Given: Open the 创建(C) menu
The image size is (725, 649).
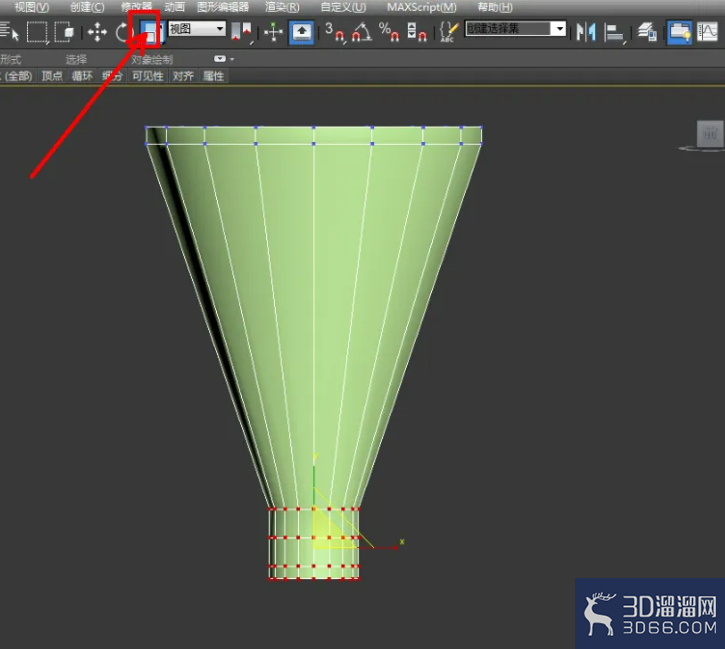Looking at the screenshot, I should point(87,7).
